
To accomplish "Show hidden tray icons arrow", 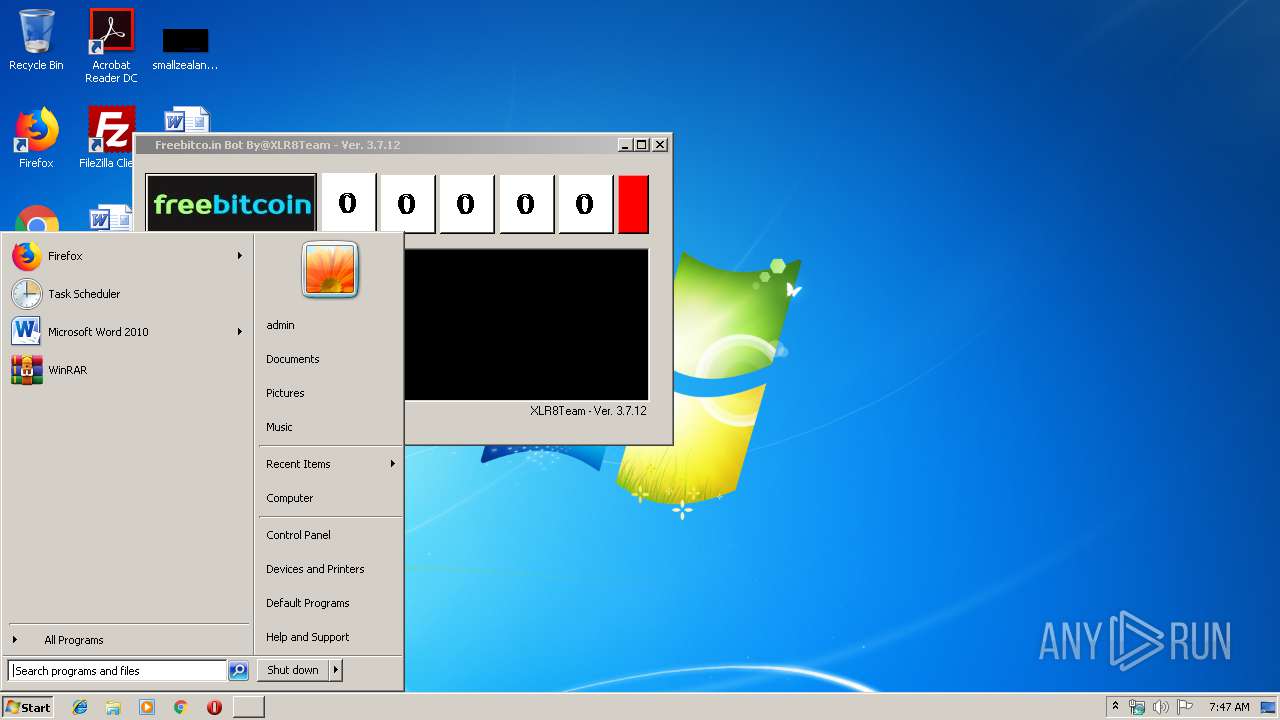I will (1115, 707).
